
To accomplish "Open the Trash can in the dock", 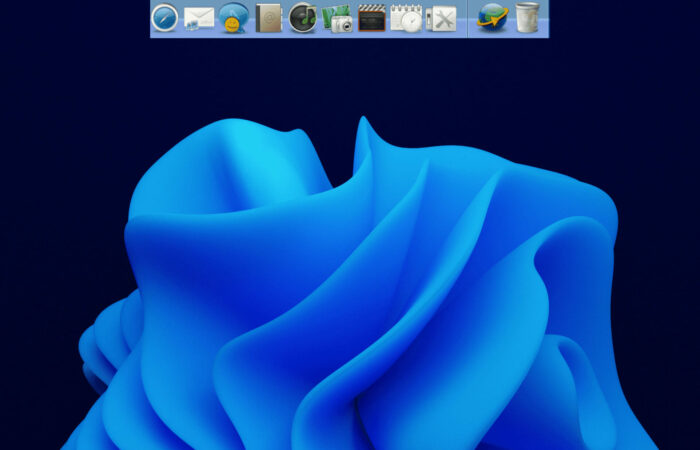I will [527, 17].
